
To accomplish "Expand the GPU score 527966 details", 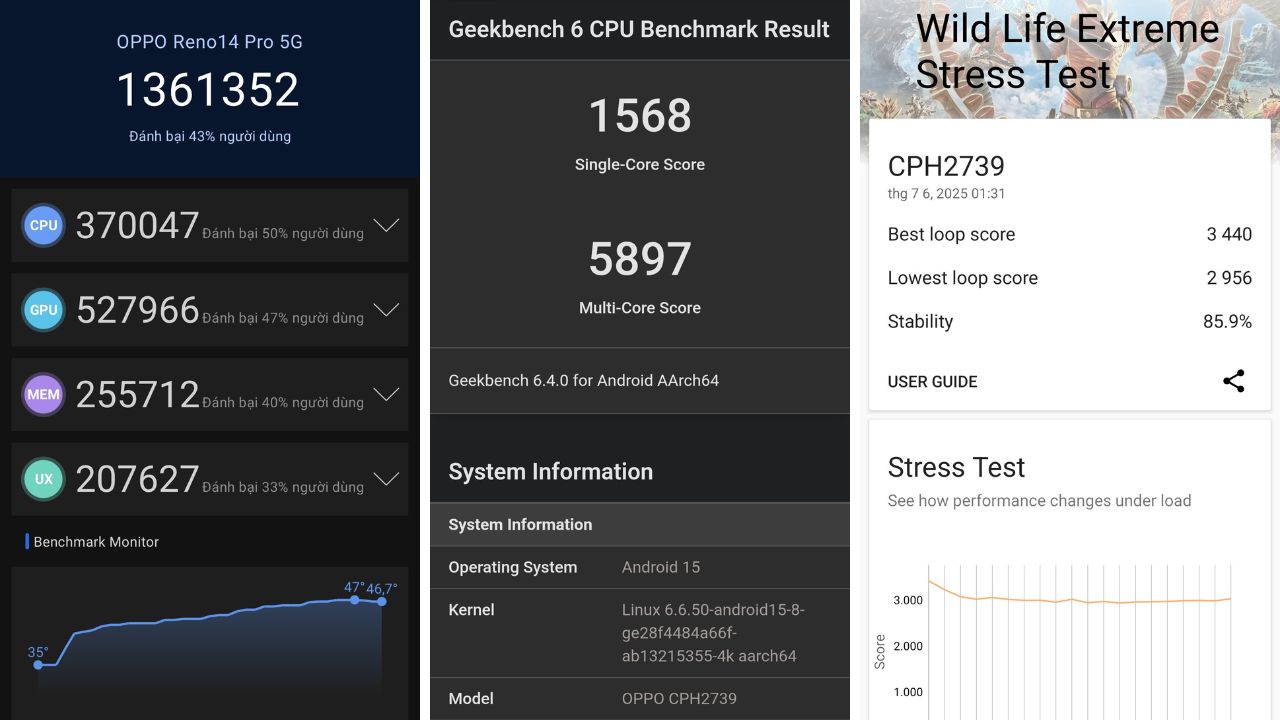I will (386, 310).
